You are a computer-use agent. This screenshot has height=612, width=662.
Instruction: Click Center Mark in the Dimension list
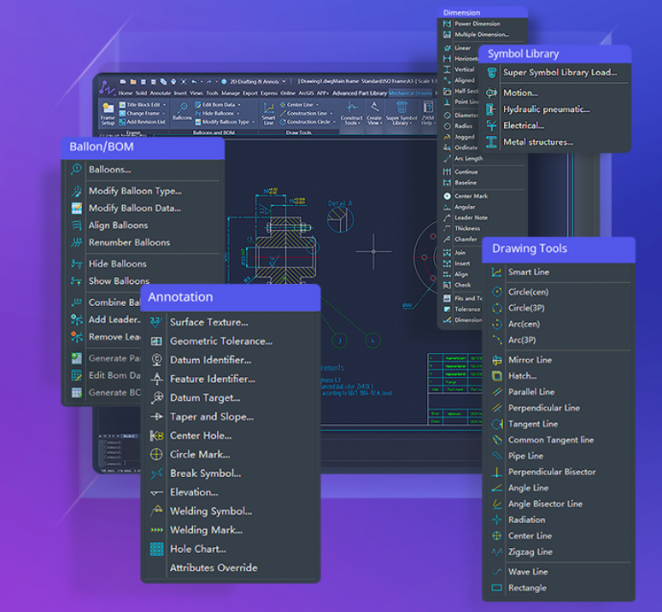click(x=471, y=196)
